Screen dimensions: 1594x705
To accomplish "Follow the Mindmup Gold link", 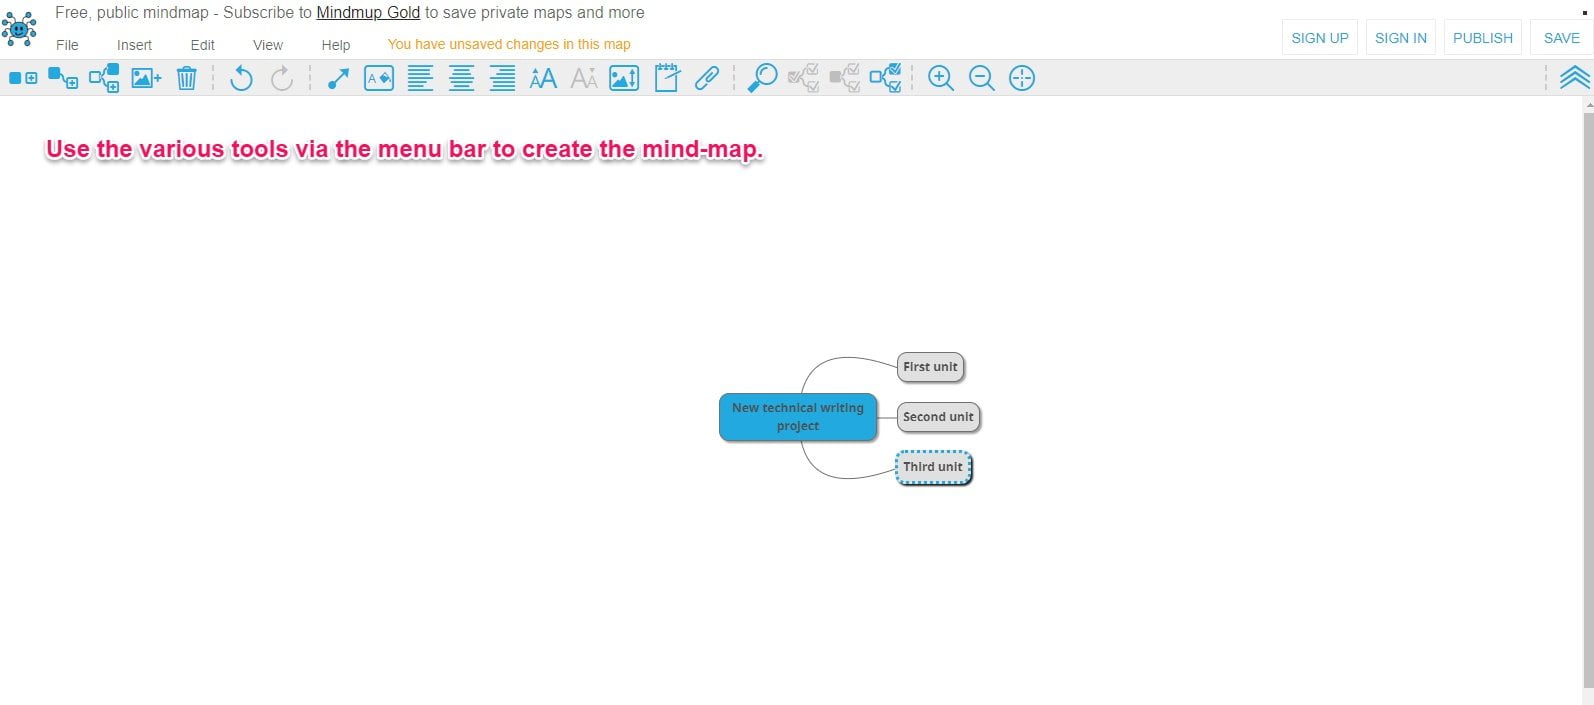I will point(368,13).
